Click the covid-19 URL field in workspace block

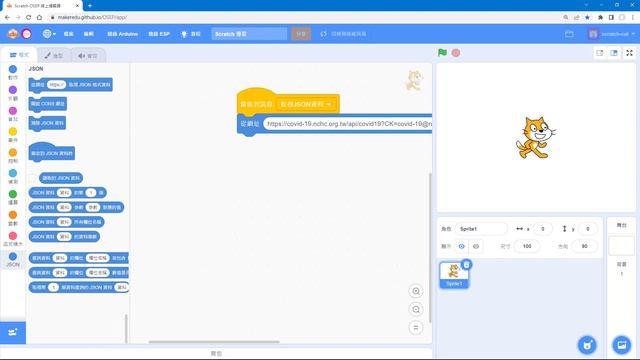pyautogui.click(x=348, y=124)
